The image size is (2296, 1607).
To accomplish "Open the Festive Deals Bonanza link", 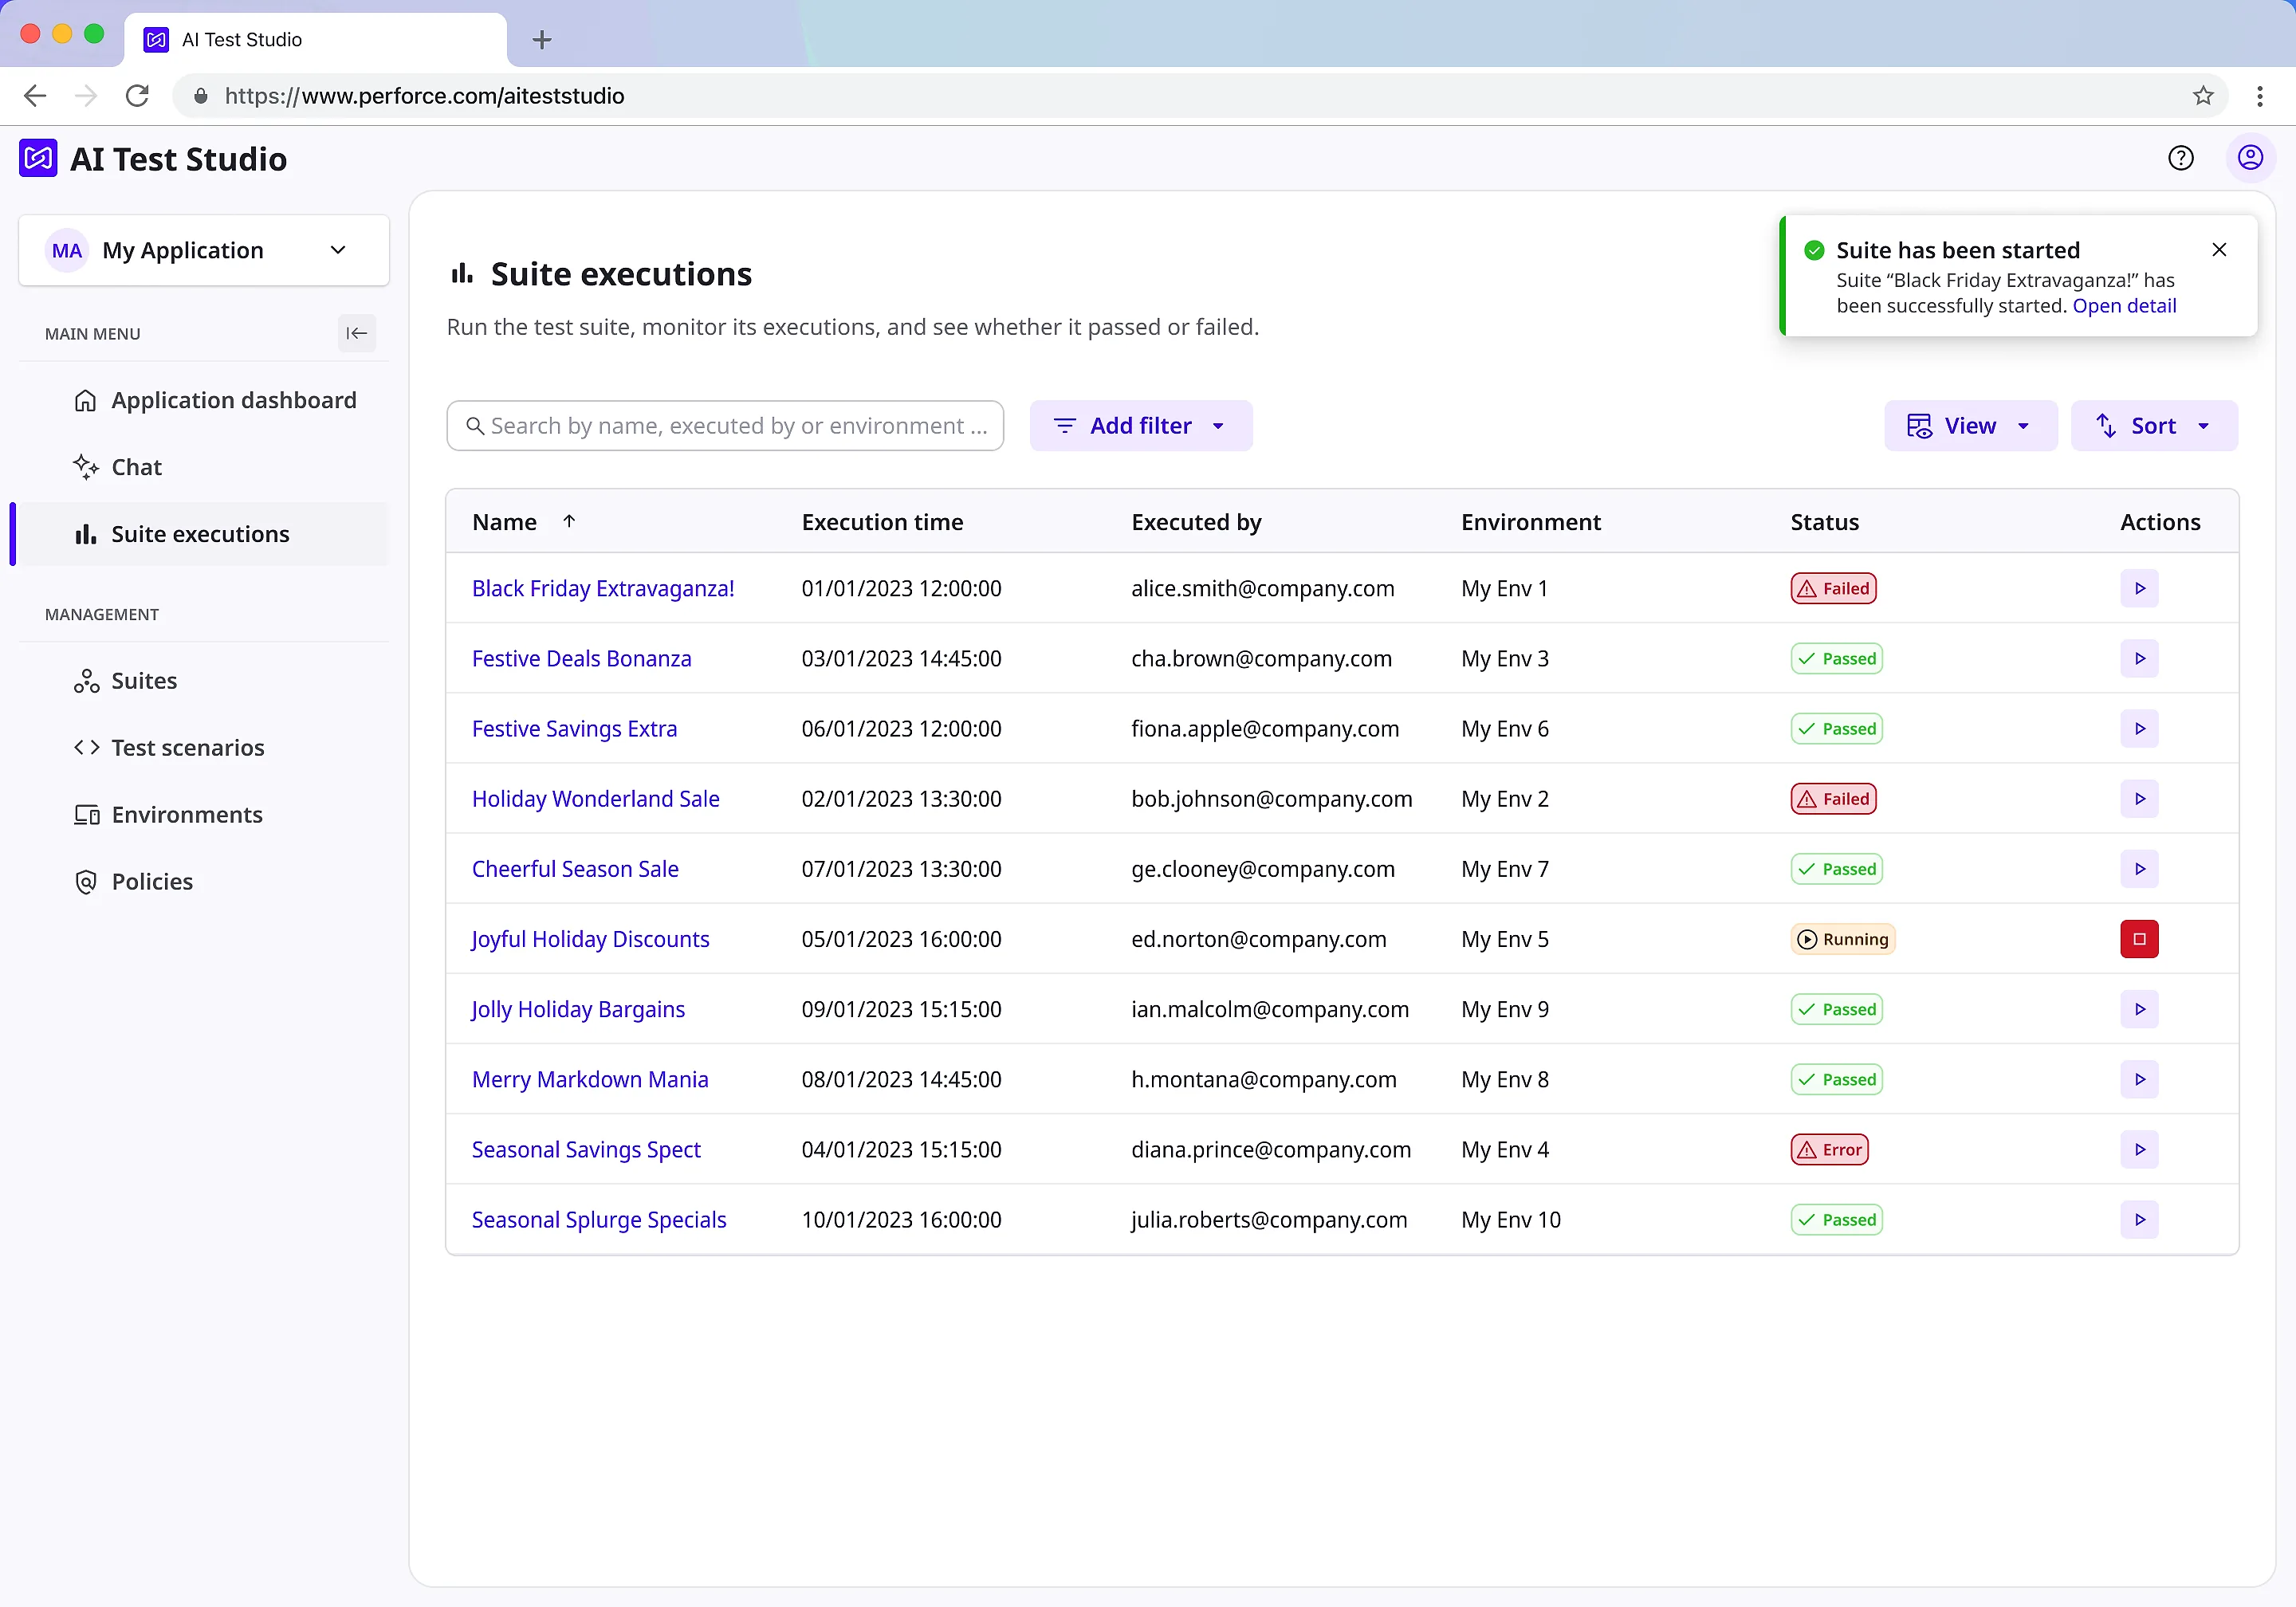I will [x=581, y=658].
